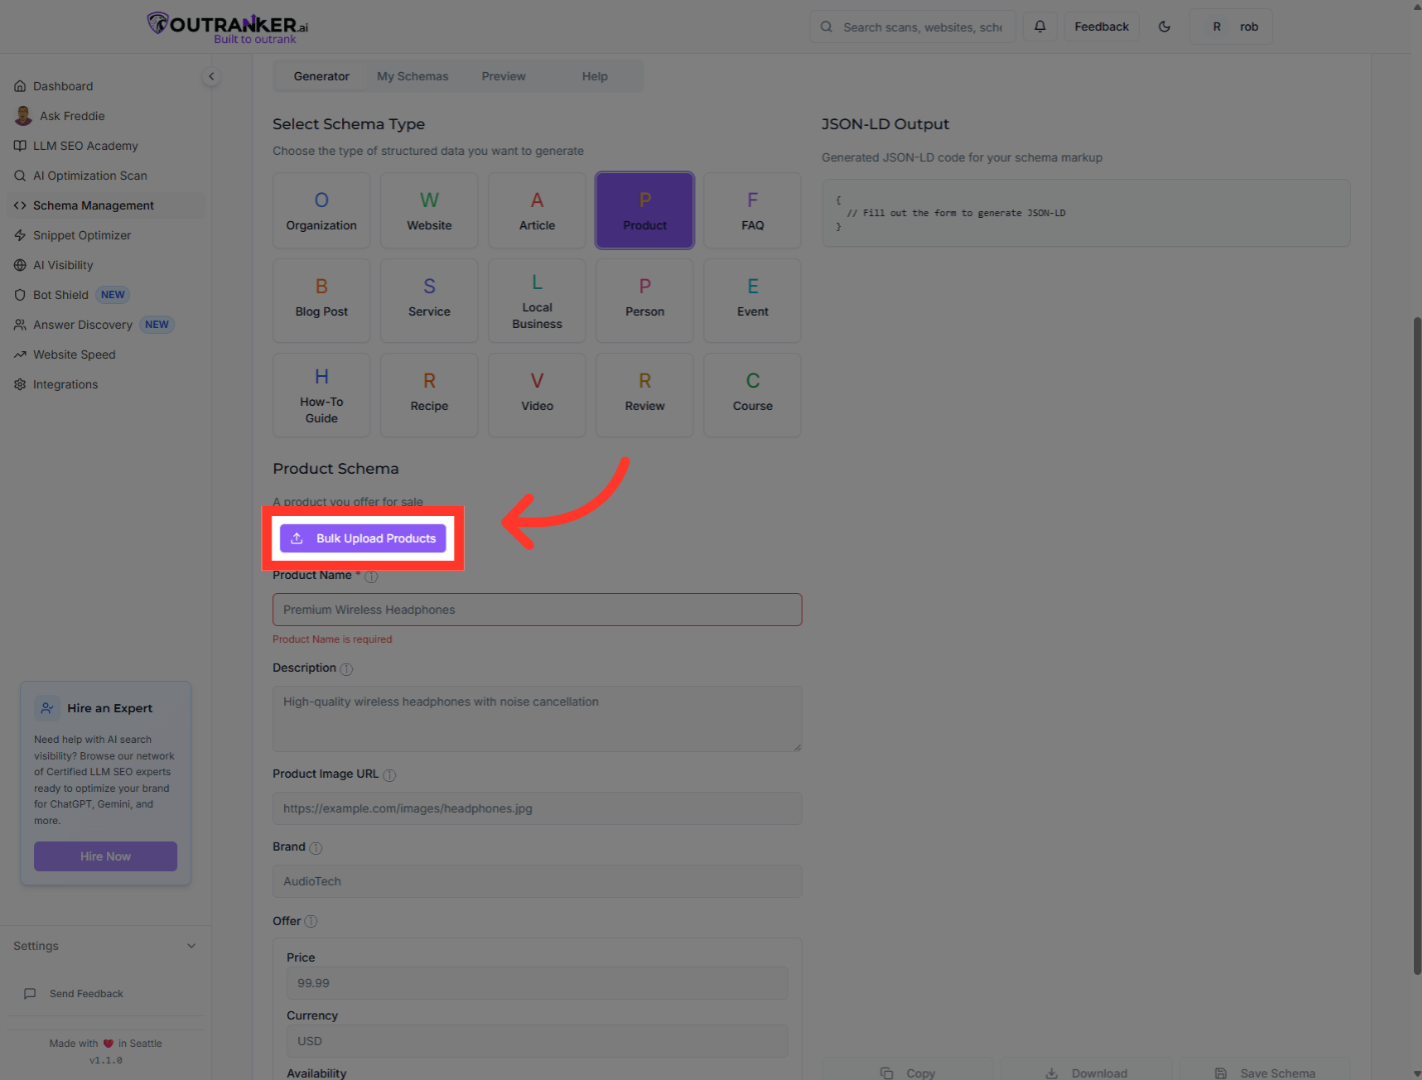Viewport: 1422px width, 1080px height.
Task: Open notifications via the bell icon
Action: coord(1039,26)
